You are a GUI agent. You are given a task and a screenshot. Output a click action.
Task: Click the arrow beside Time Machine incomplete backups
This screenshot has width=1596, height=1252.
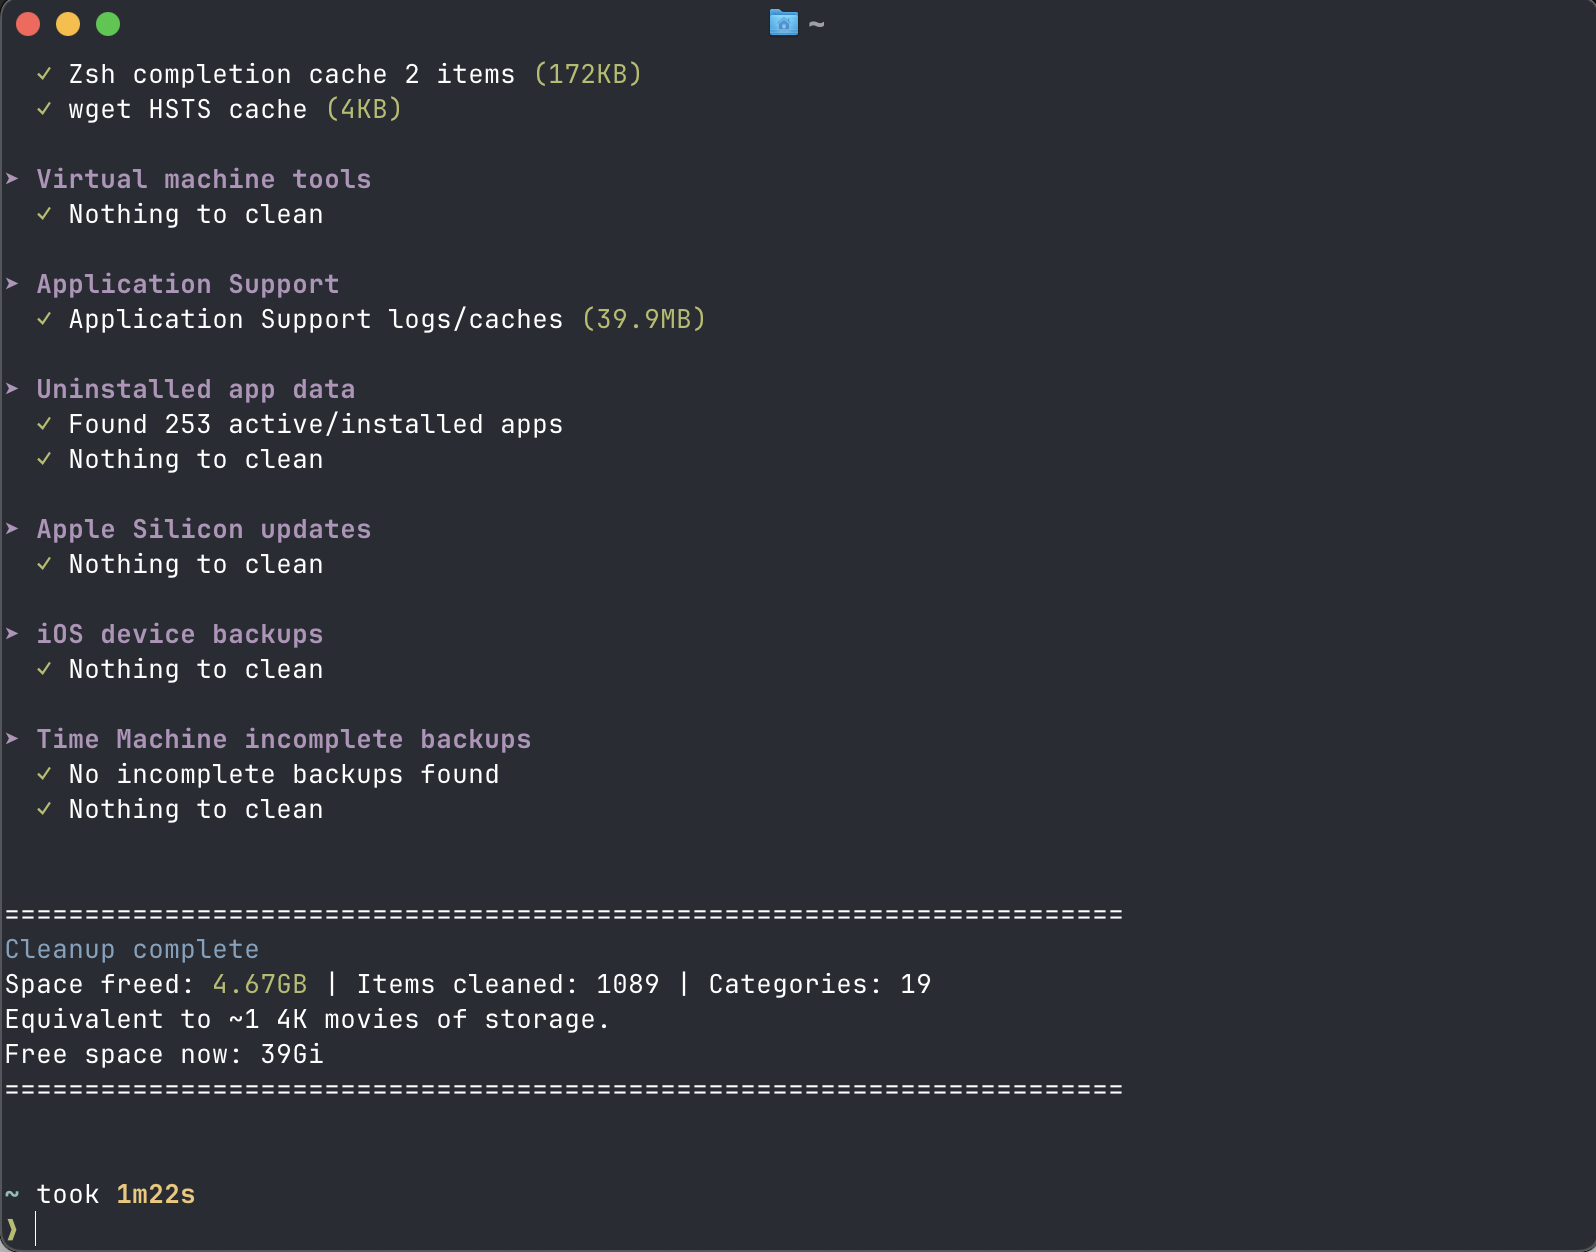point(12,739)
